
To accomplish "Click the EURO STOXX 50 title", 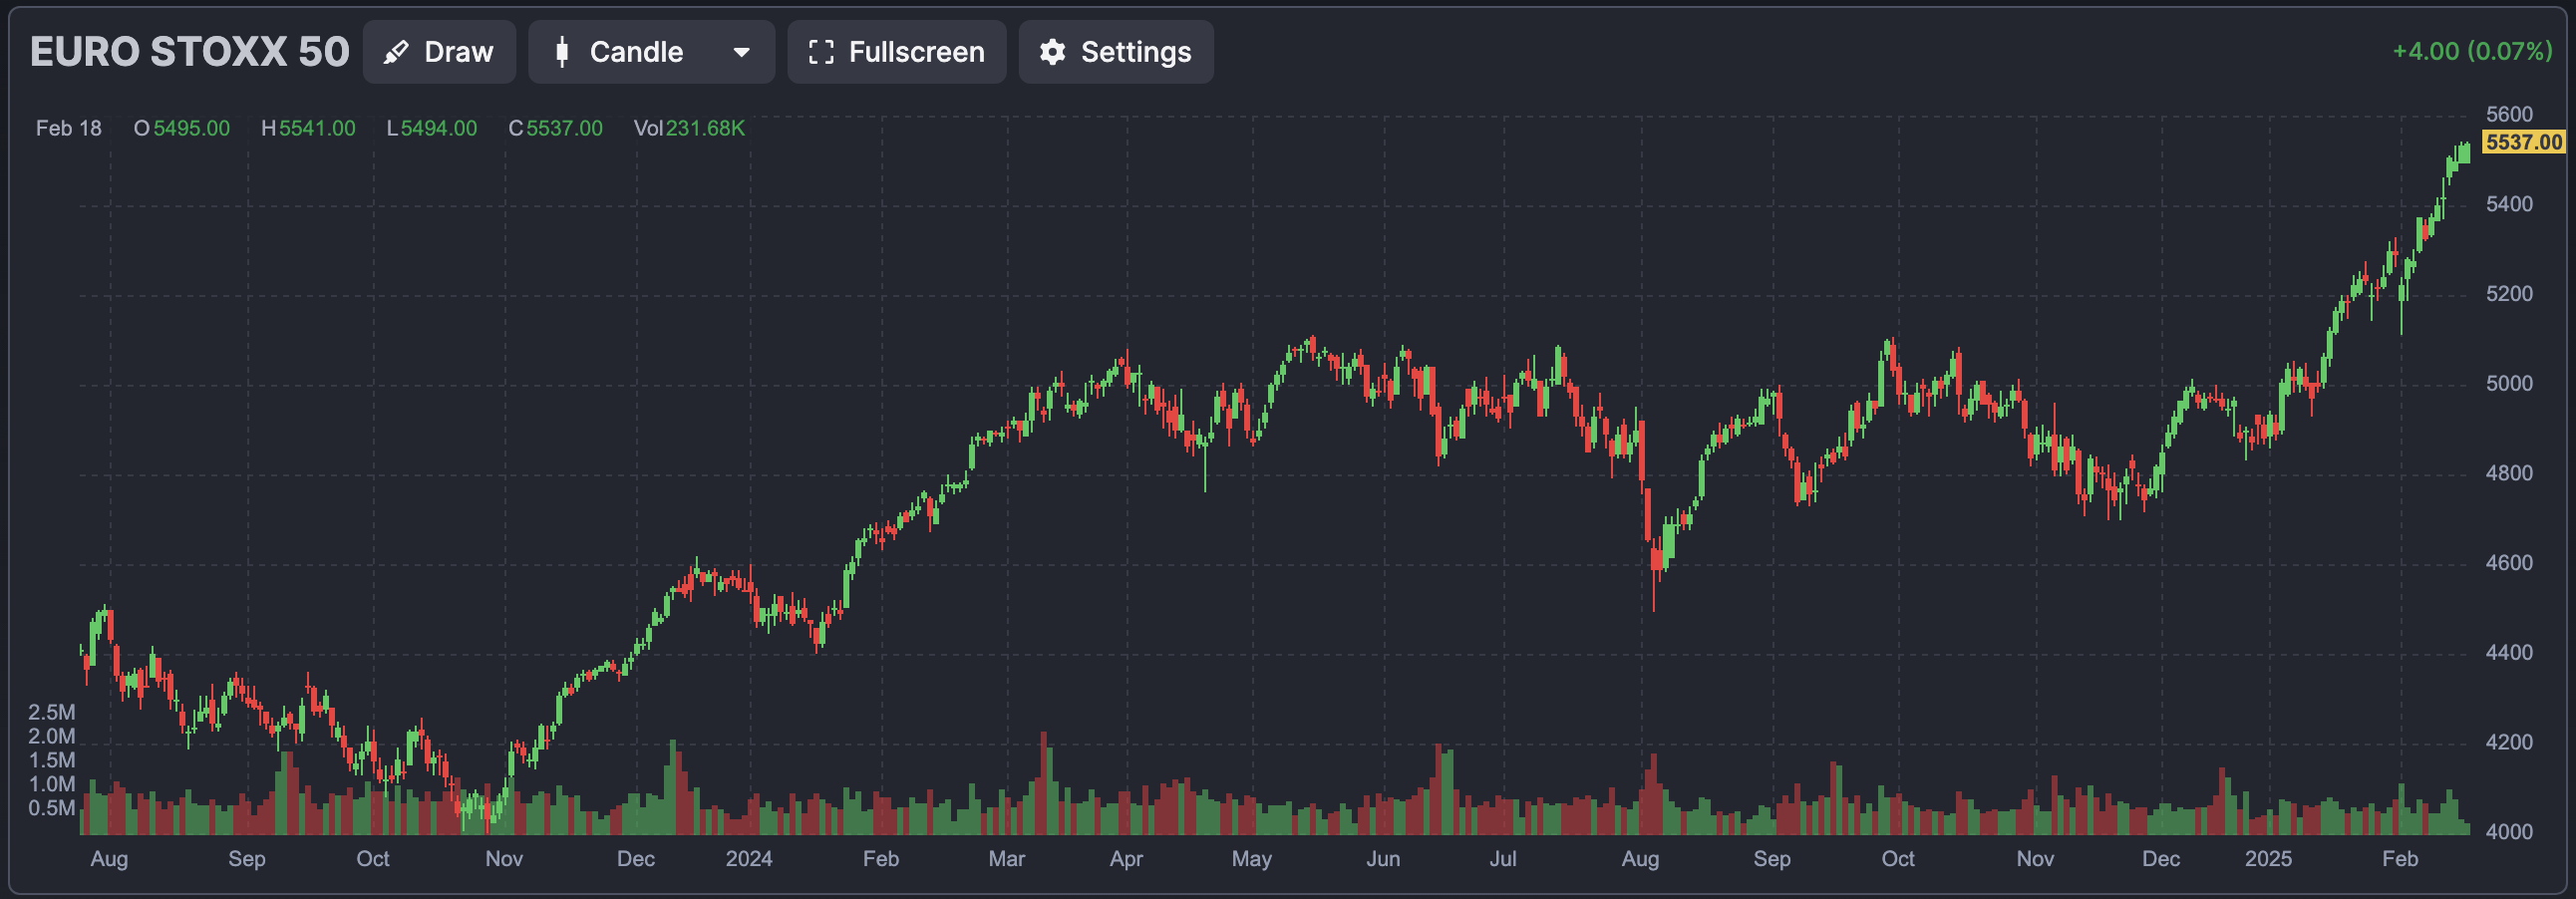I will (189, 52).
